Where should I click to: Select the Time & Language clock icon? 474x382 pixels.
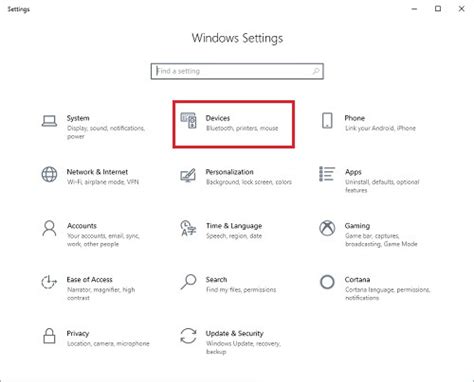tap(188, 228)
